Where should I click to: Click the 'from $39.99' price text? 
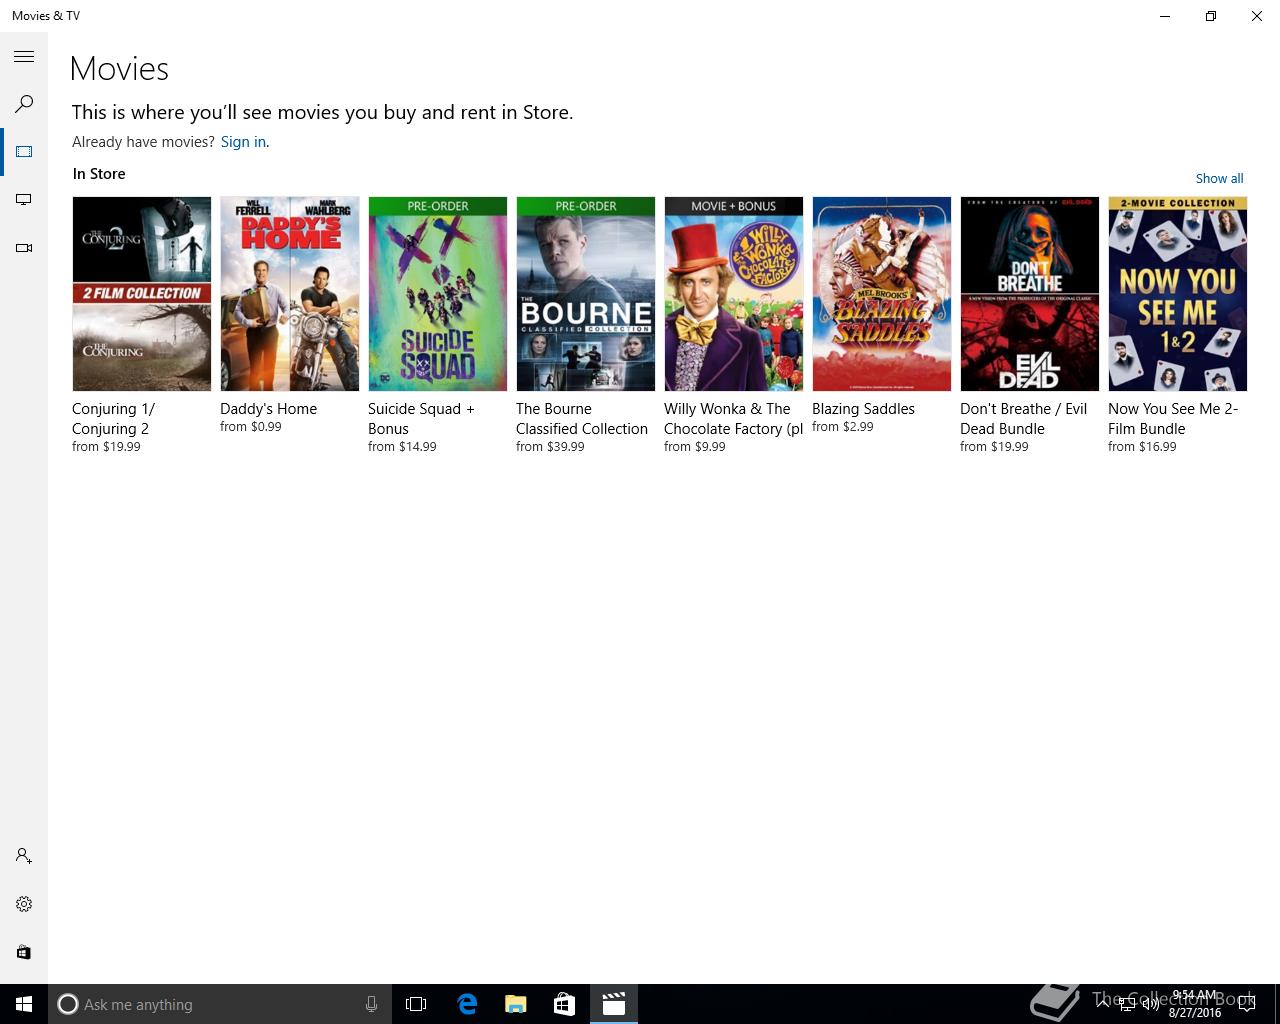(550, 447)
